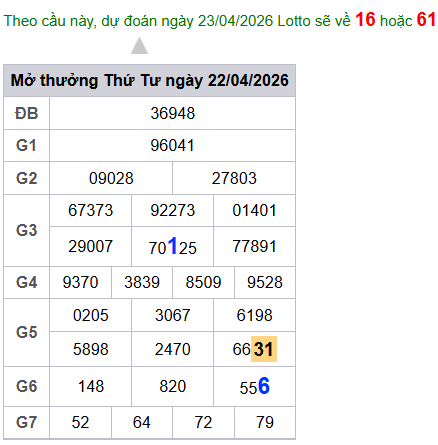Screen dimensions: 438x445
Task: Click the date 23/04/2026 in the prediction text
Action: pos(235,21)
